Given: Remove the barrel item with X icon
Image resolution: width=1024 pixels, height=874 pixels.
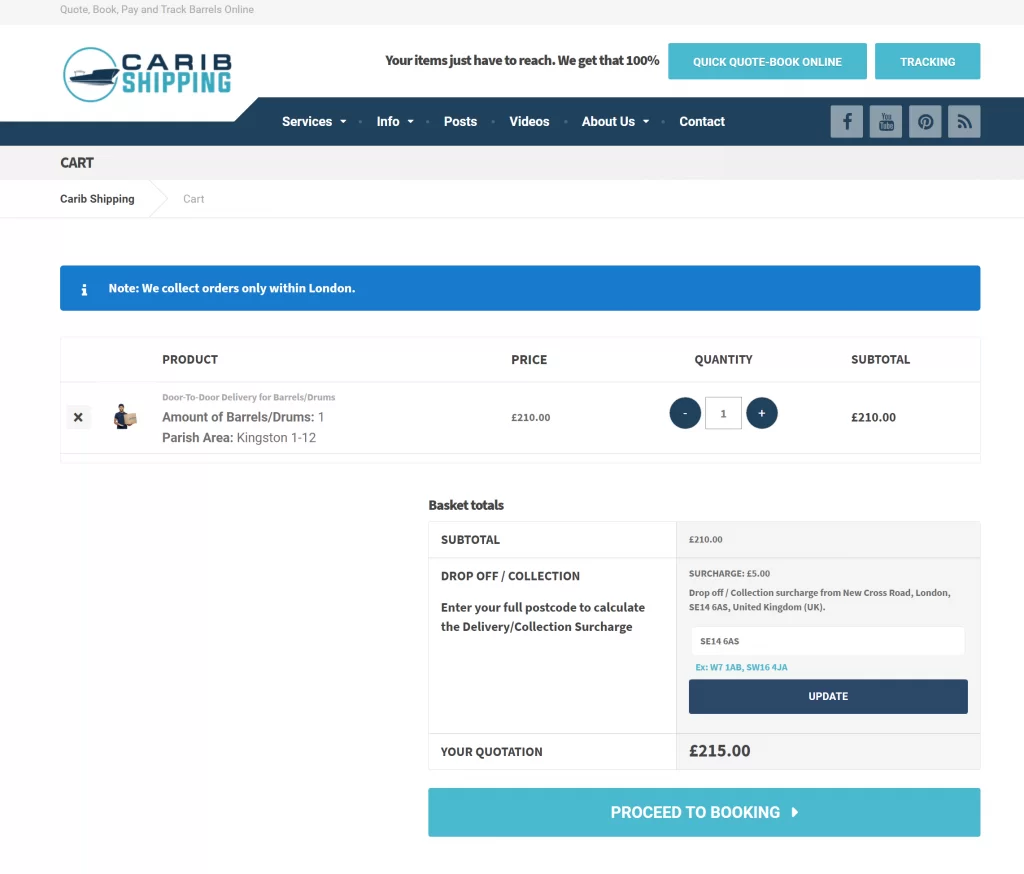Looking at the screenshot, I should coord(78,417).
